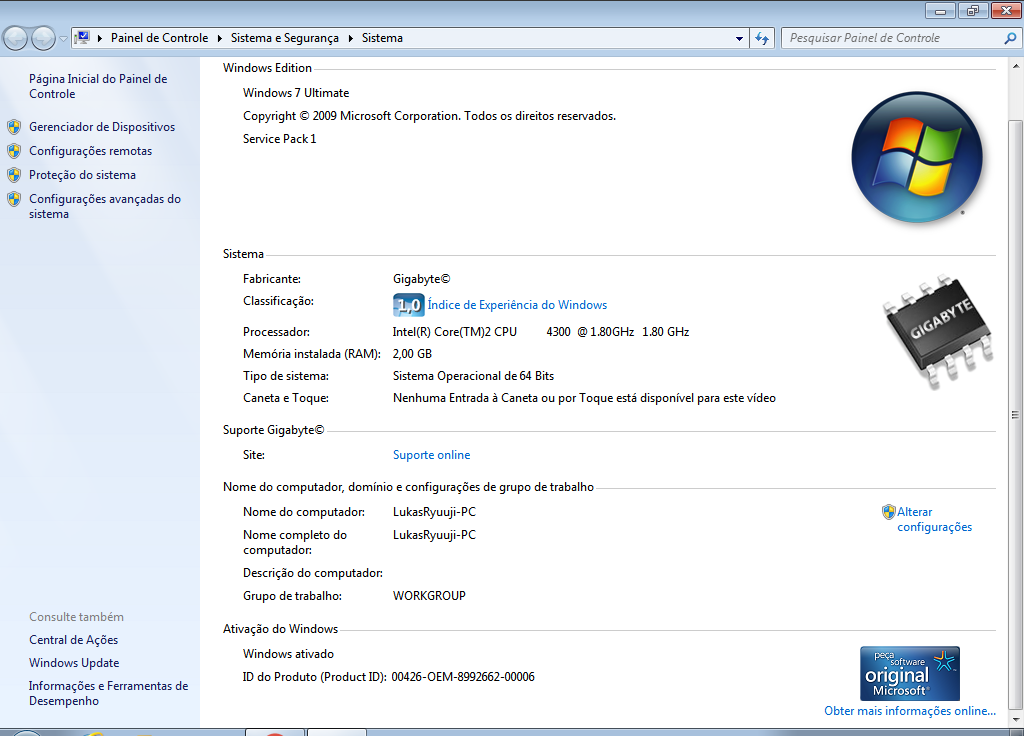Click the 'LukasRyuuji-PC' value beside Nome do computador
This screenshot has width=1024, height=736.
[434, 512]
